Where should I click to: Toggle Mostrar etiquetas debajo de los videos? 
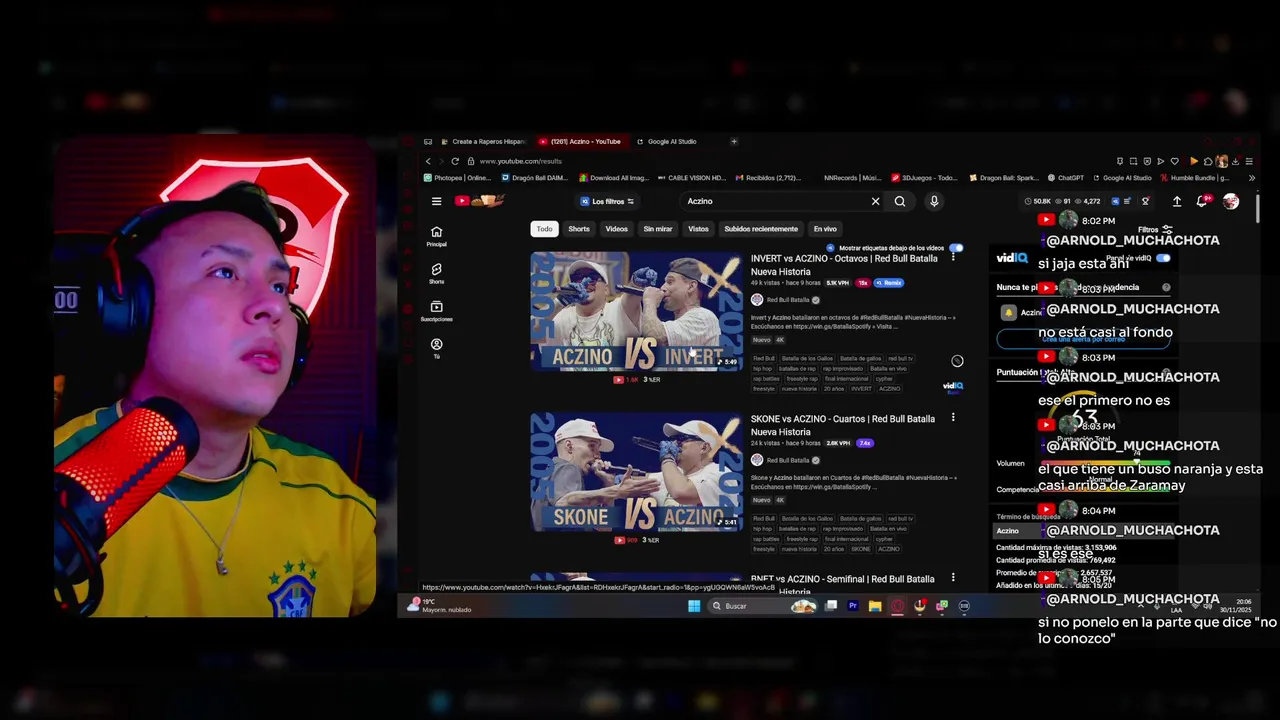click(x=956, y=248)
